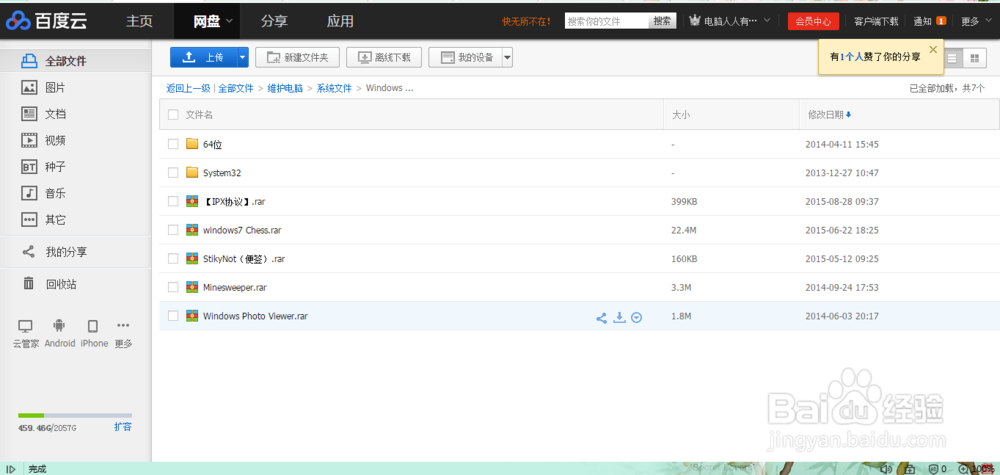Close the share-liked notification popup
Image resolution: width=1000 pixels, height=475 pixels.
pyautogui.click(x=934, y=49)
